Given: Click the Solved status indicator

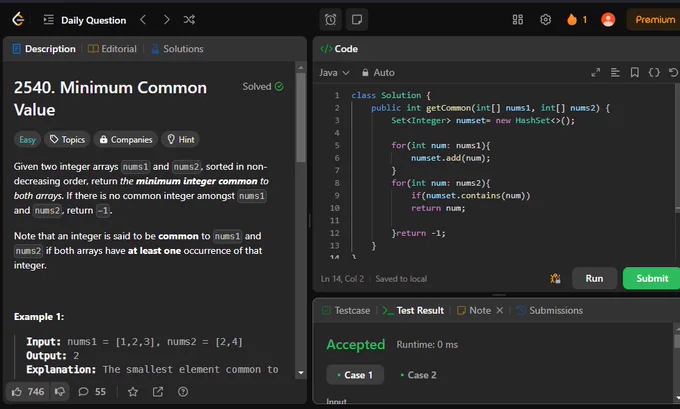Looking at the screenshot, I should pos(263,87).
